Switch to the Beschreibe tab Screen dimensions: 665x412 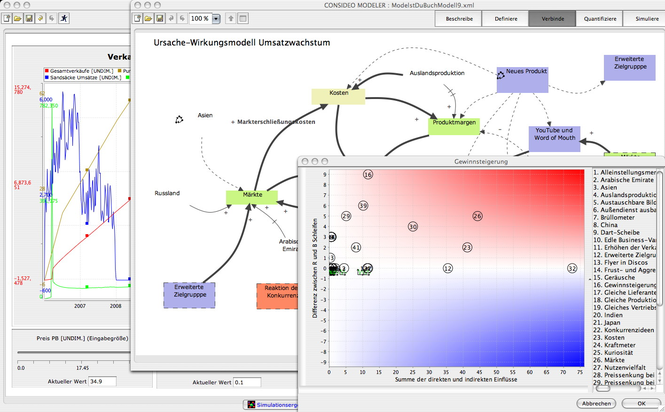pyautogui.click(x=459, y=19)
